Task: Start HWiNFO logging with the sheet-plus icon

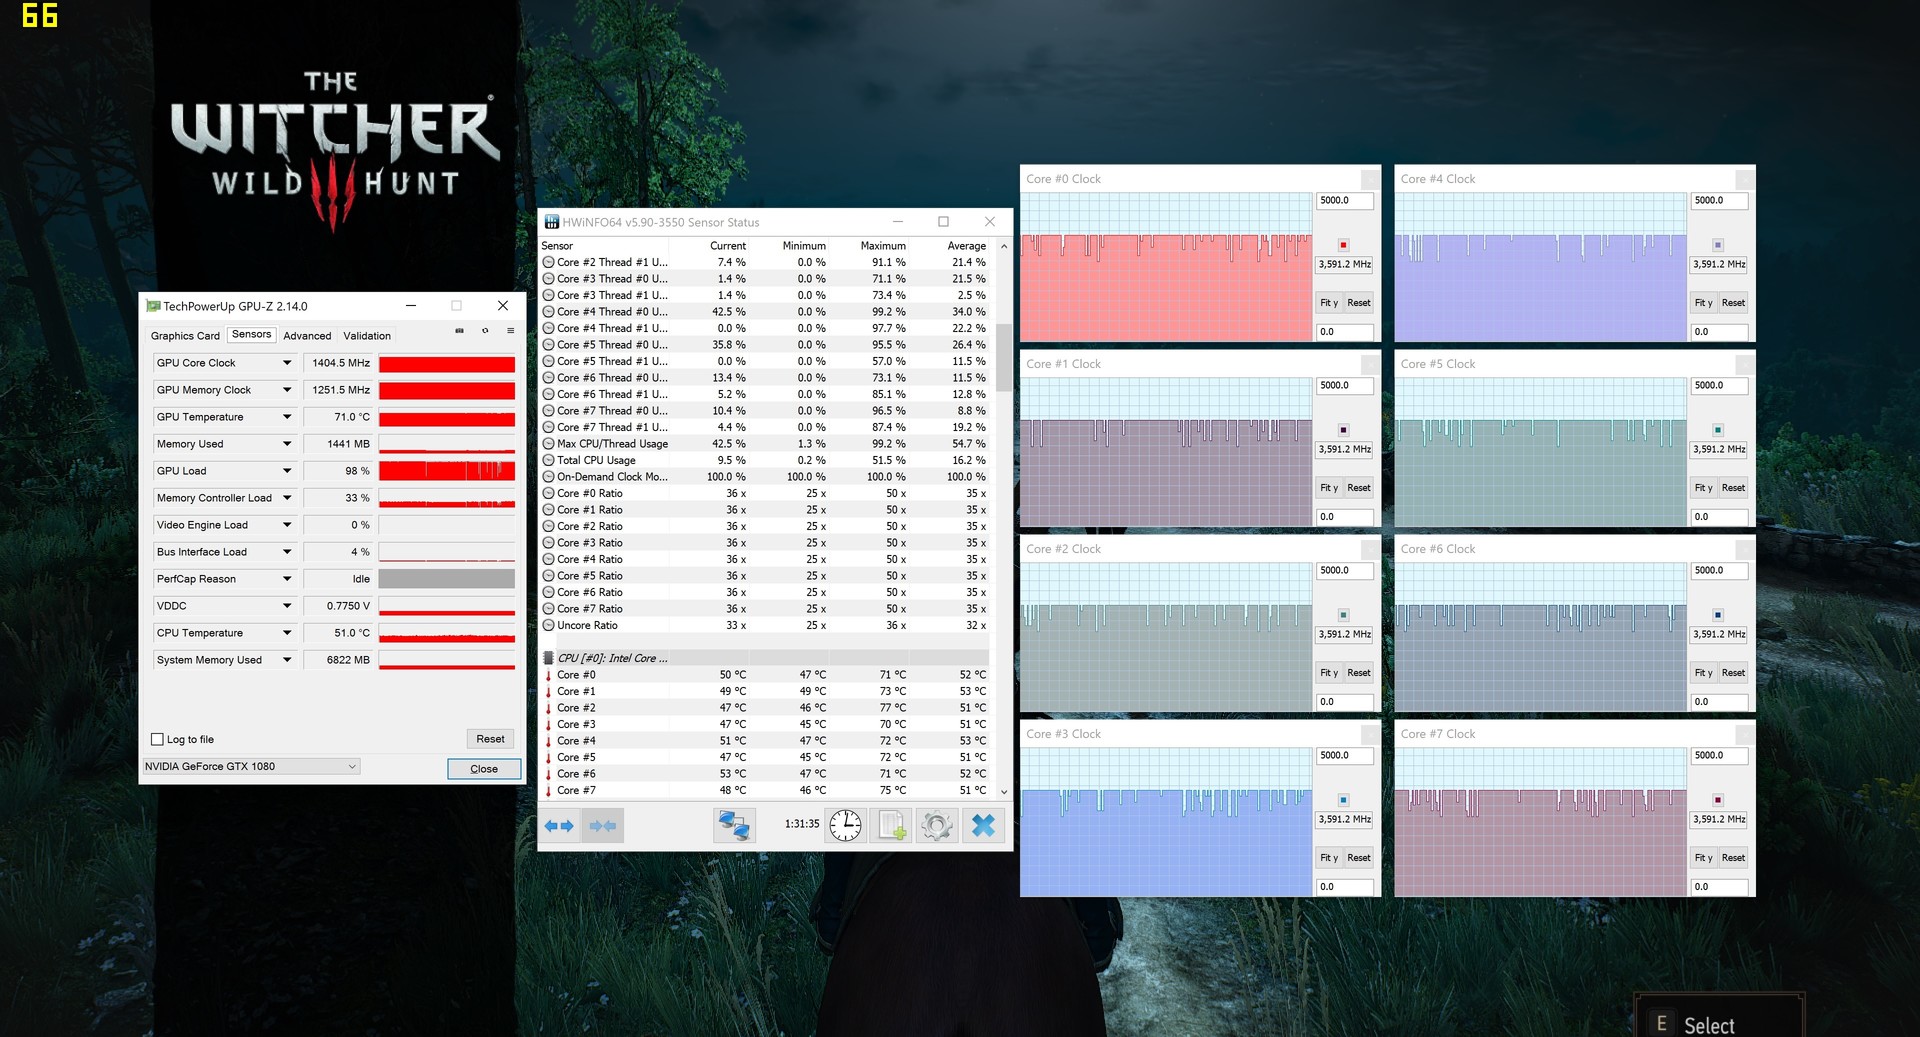Action: click(891, 826)
